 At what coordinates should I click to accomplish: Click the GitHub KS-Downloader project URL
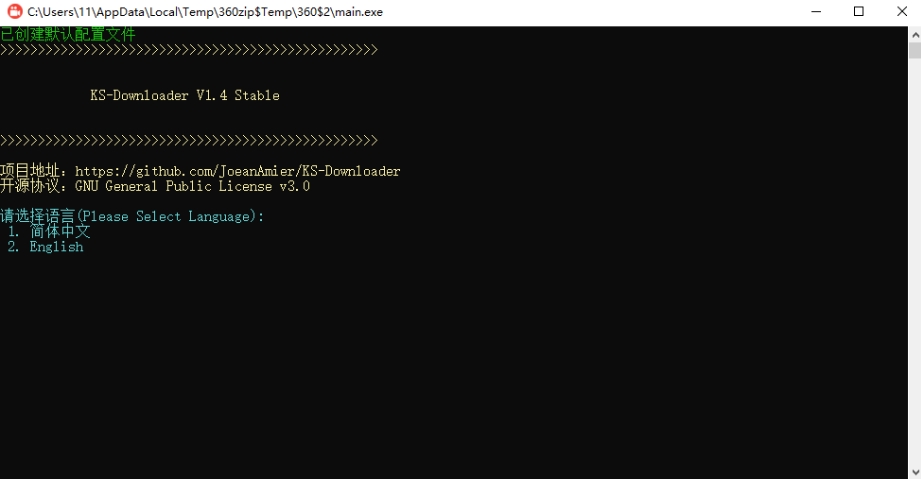click(x=238, y=171)
